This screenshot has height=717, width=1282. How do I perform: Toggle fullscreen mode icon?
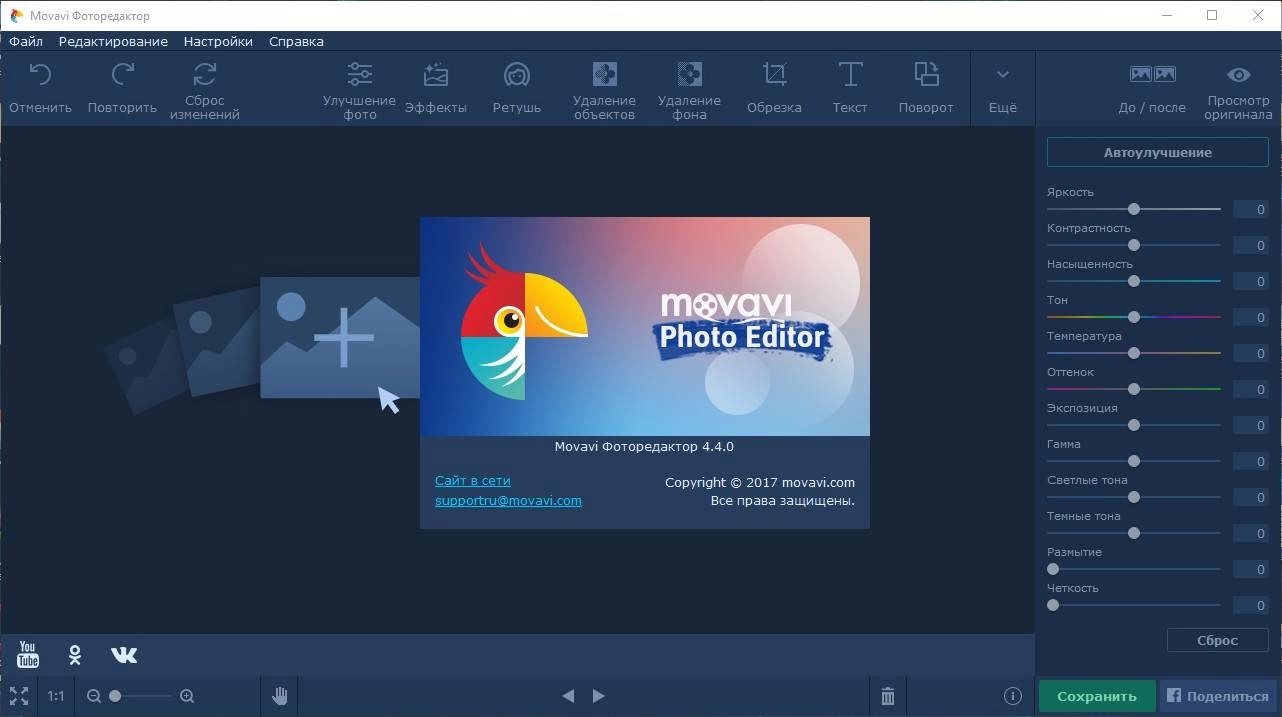click(18, 696)
